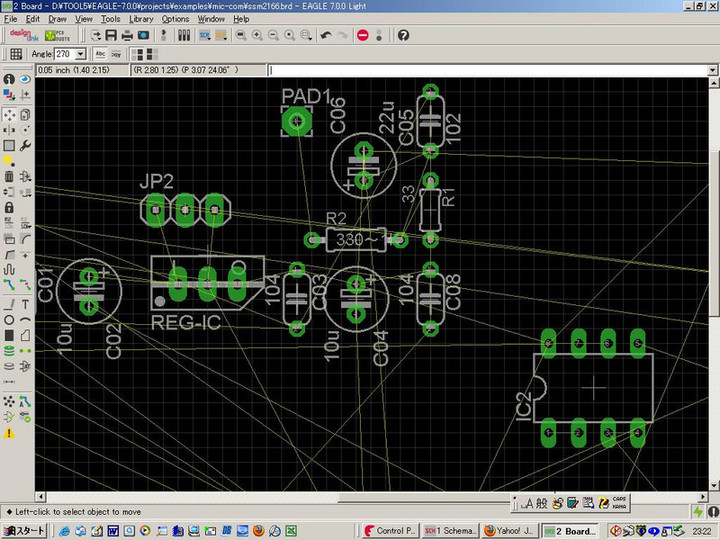
Task: Click the red Stop command icon
Action: click(x=362, y=35)
